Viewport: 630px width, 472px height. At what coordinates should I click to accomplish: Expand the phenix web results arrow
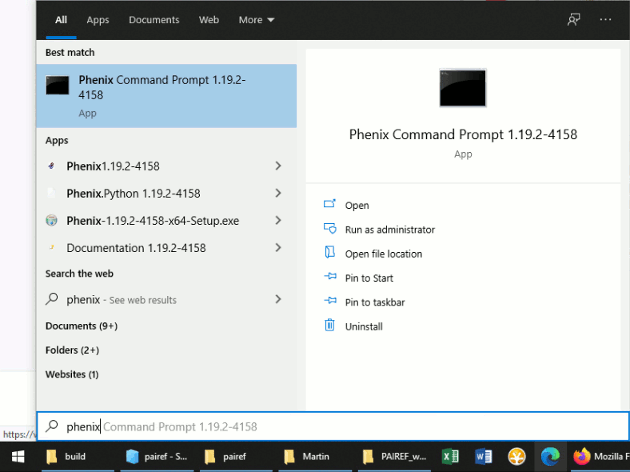coord(278,299)
